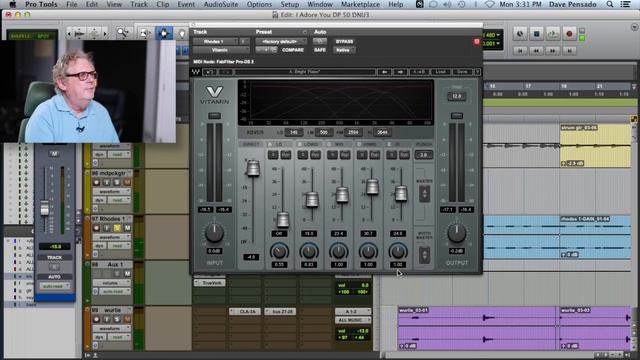This screenshot has height=360, width=640.
Task: Mute the Rhodes 1 track
Action: pos(127,228)
